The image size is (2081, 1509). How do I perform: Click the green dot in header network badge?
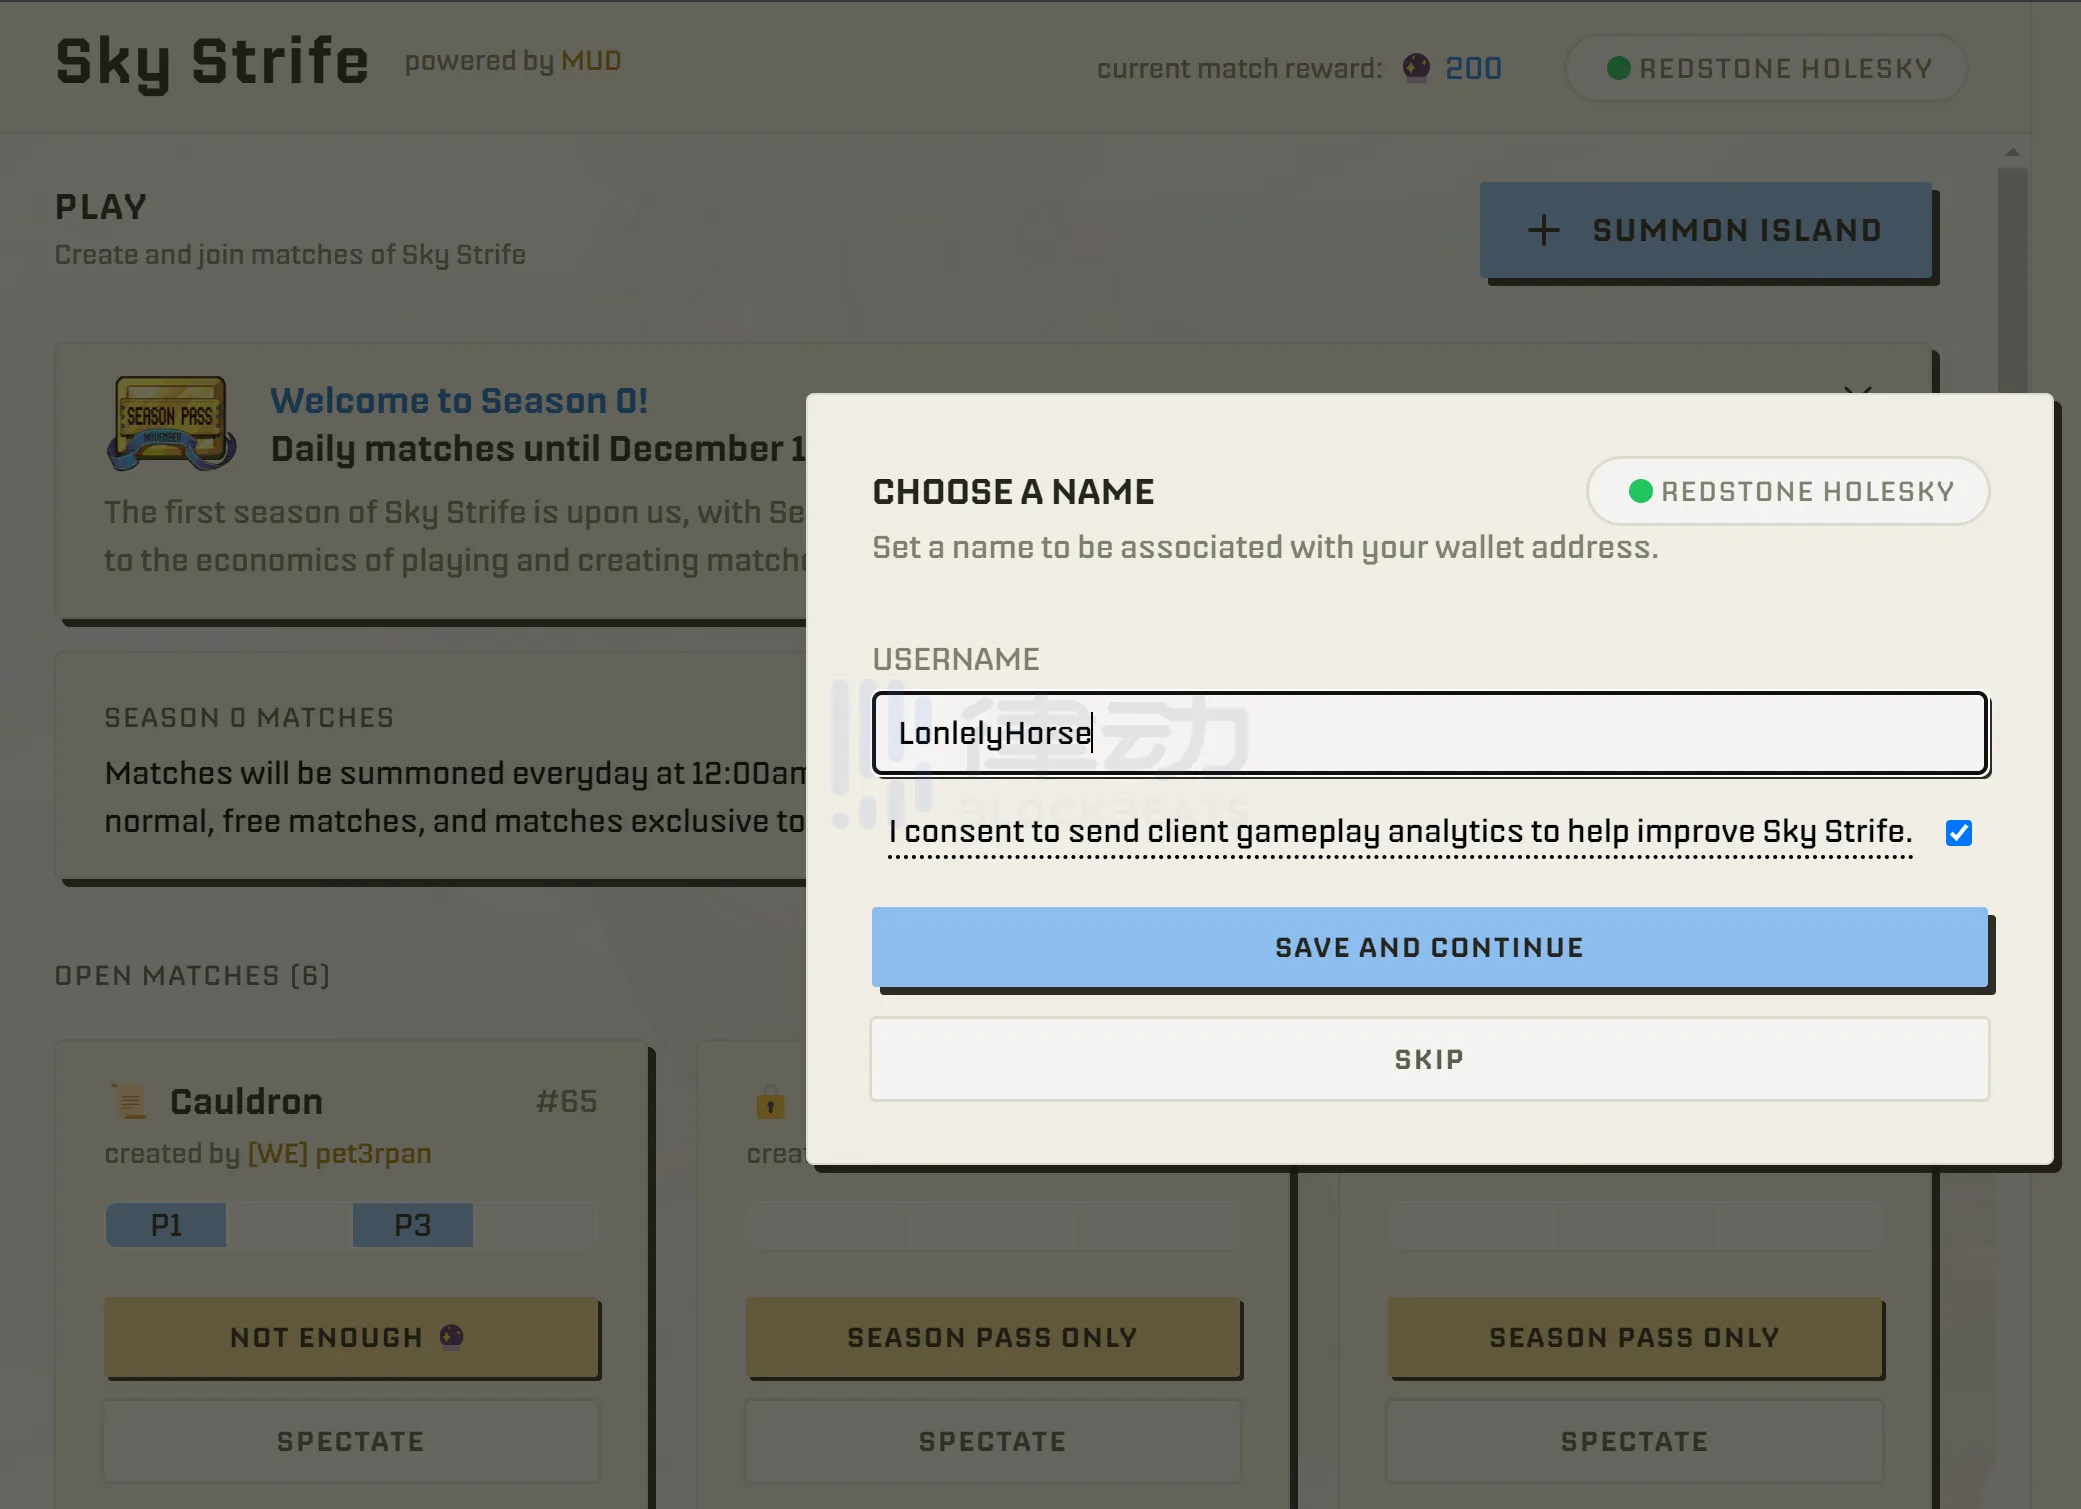coord(1618,68)
